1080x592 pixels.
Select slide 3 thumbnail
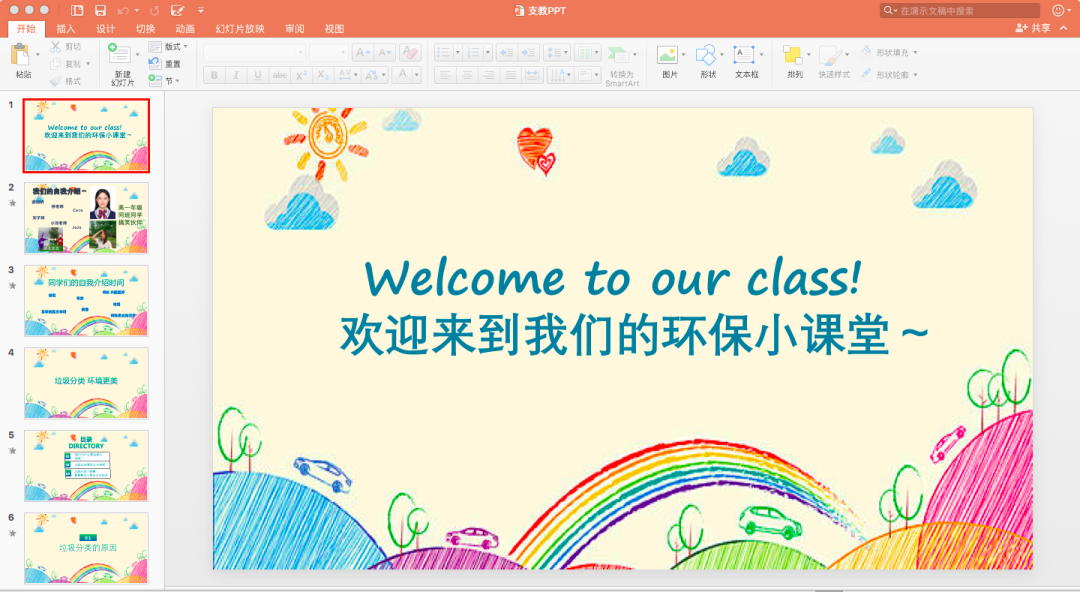[x=86, y=300]
